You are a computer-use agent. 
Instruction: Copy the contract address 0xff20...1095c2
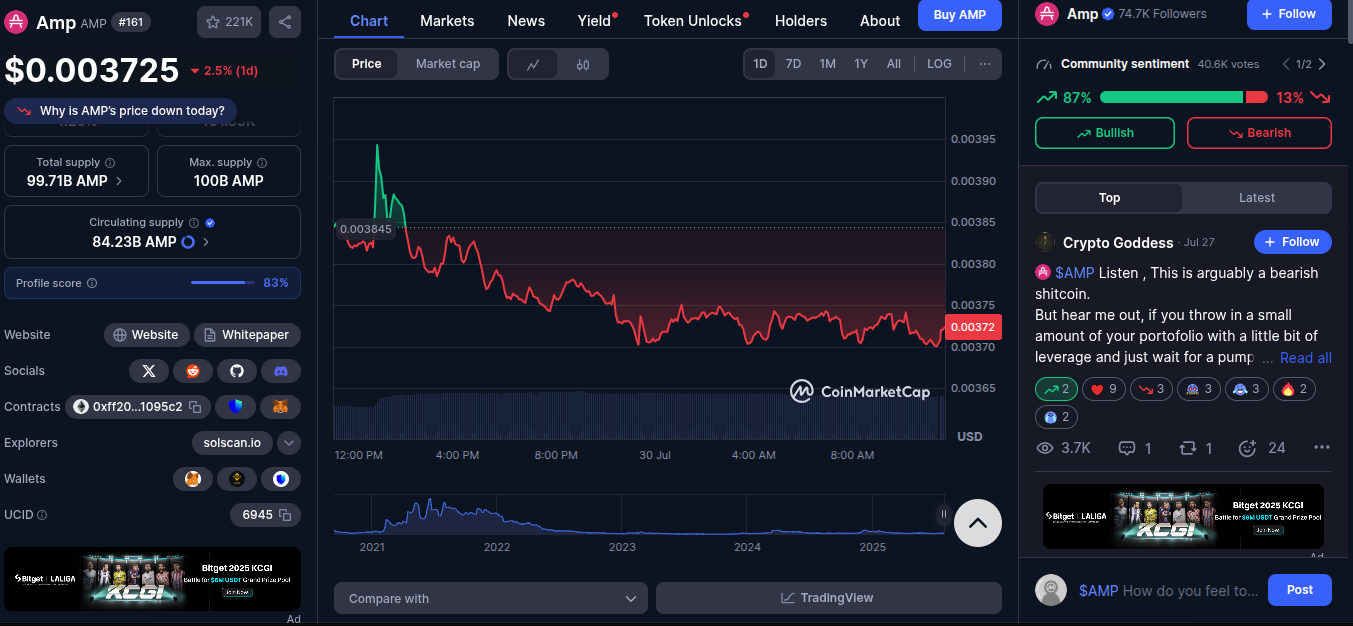click(196, 407)
